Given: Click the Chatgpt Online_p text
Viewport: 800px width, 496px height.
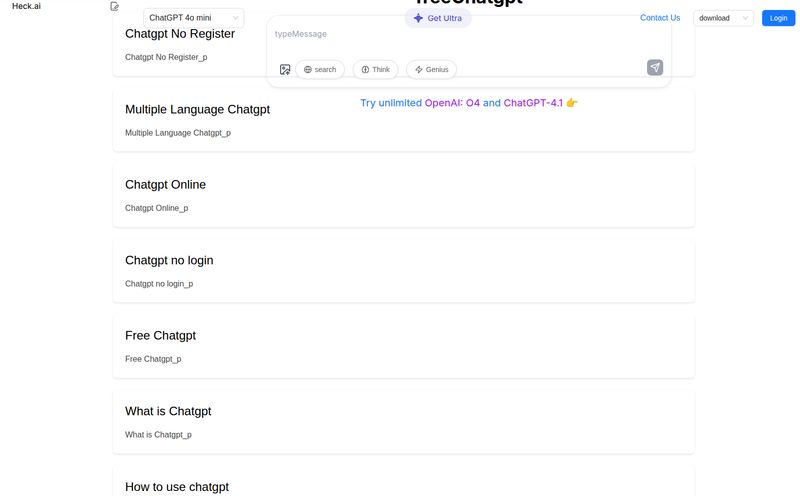Looking at the screenshot, I should pyautogui.click(x=156, y=208).
